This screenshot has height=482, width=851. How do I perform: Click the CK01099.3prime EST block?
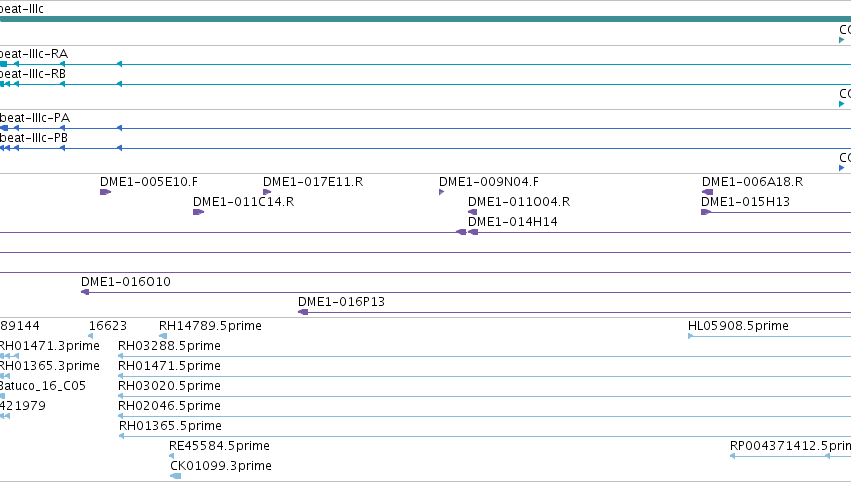175,476
